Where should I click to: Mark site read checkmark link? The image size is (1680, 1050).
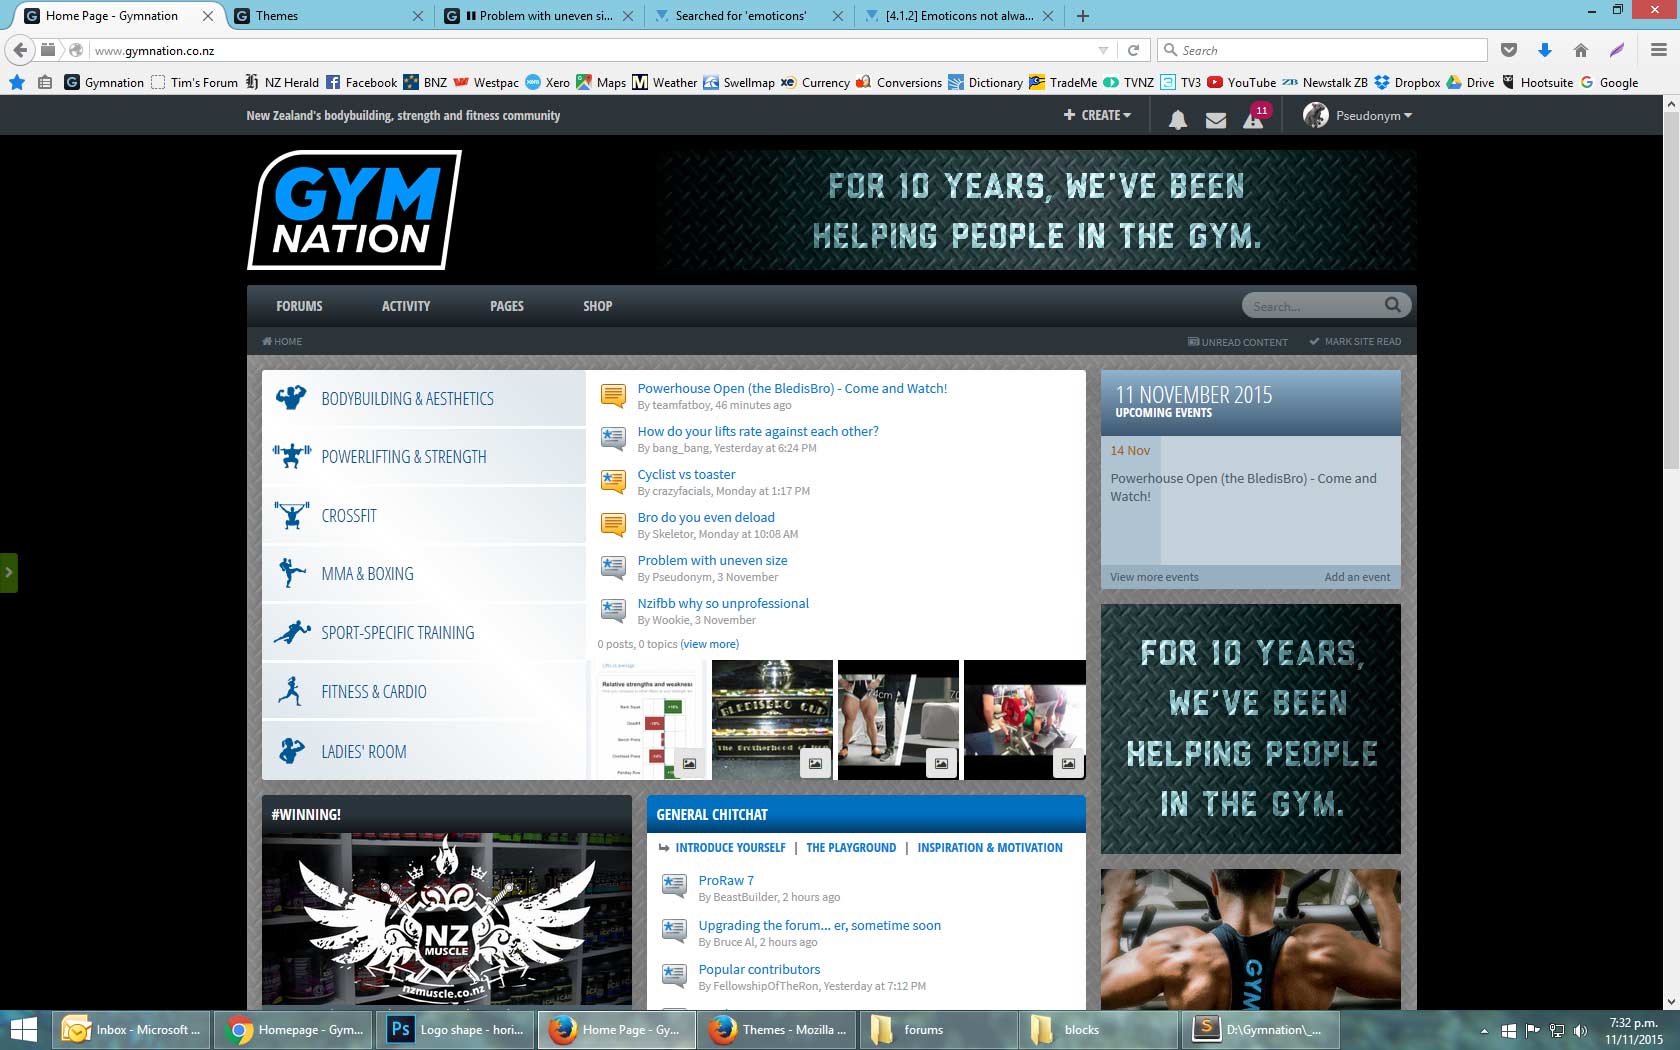[x=1355, y=342]
